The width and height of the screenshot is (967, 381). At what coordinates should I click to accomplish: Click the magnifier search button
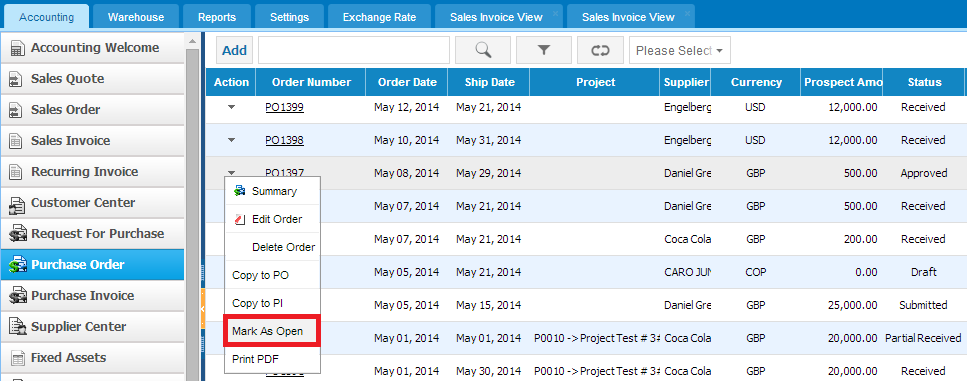click(x=483, y=50)
